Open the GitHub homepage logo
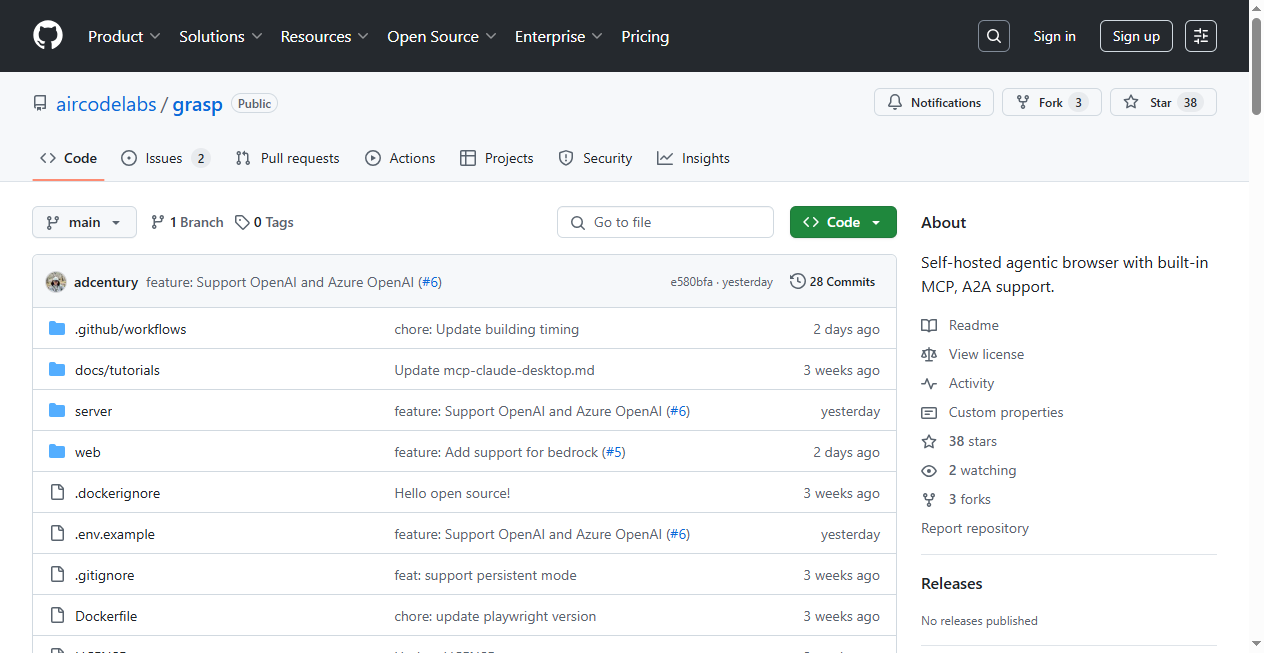 [x=48, y=36]
